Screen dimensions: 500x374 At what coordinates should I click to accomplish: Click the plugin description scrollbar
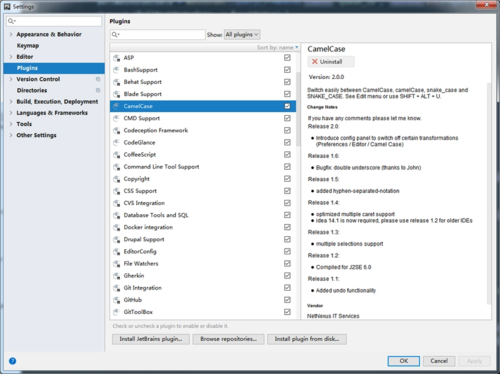(x=489, y=193)
